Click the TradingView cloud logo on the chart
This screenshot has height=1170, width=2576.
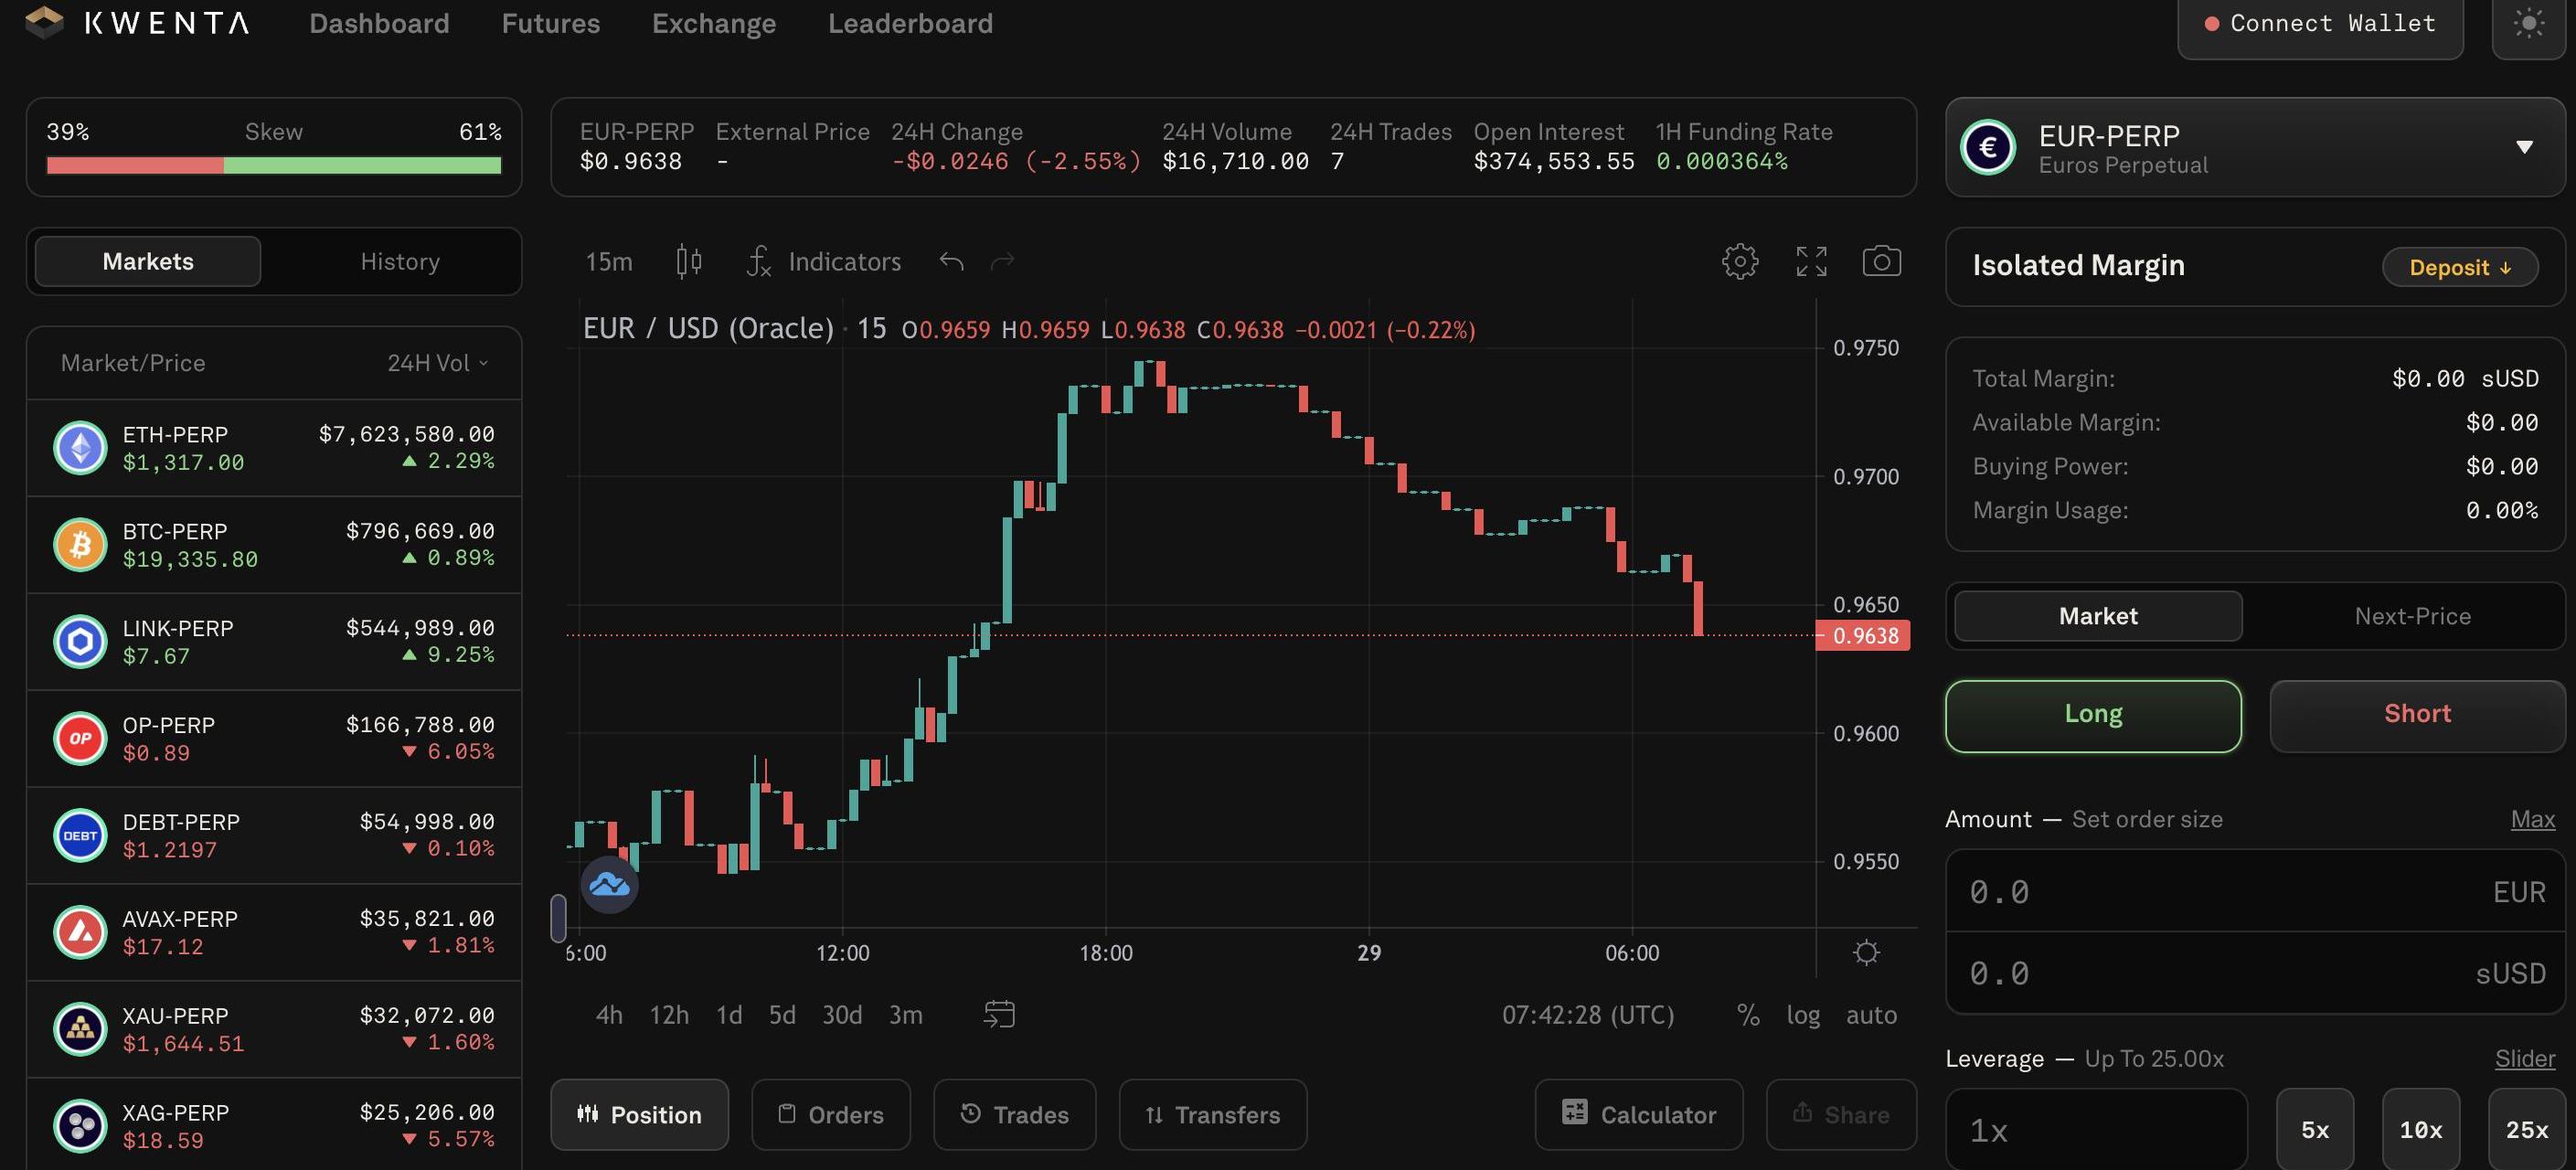click(609, 885)
